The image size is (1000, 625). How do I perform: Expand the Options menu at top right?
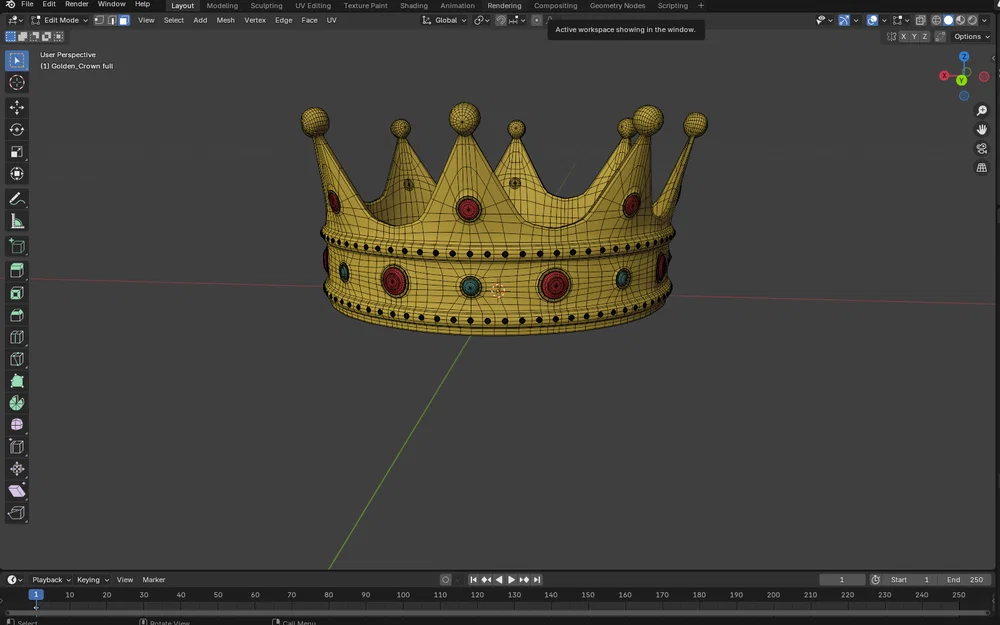[967, 35]
